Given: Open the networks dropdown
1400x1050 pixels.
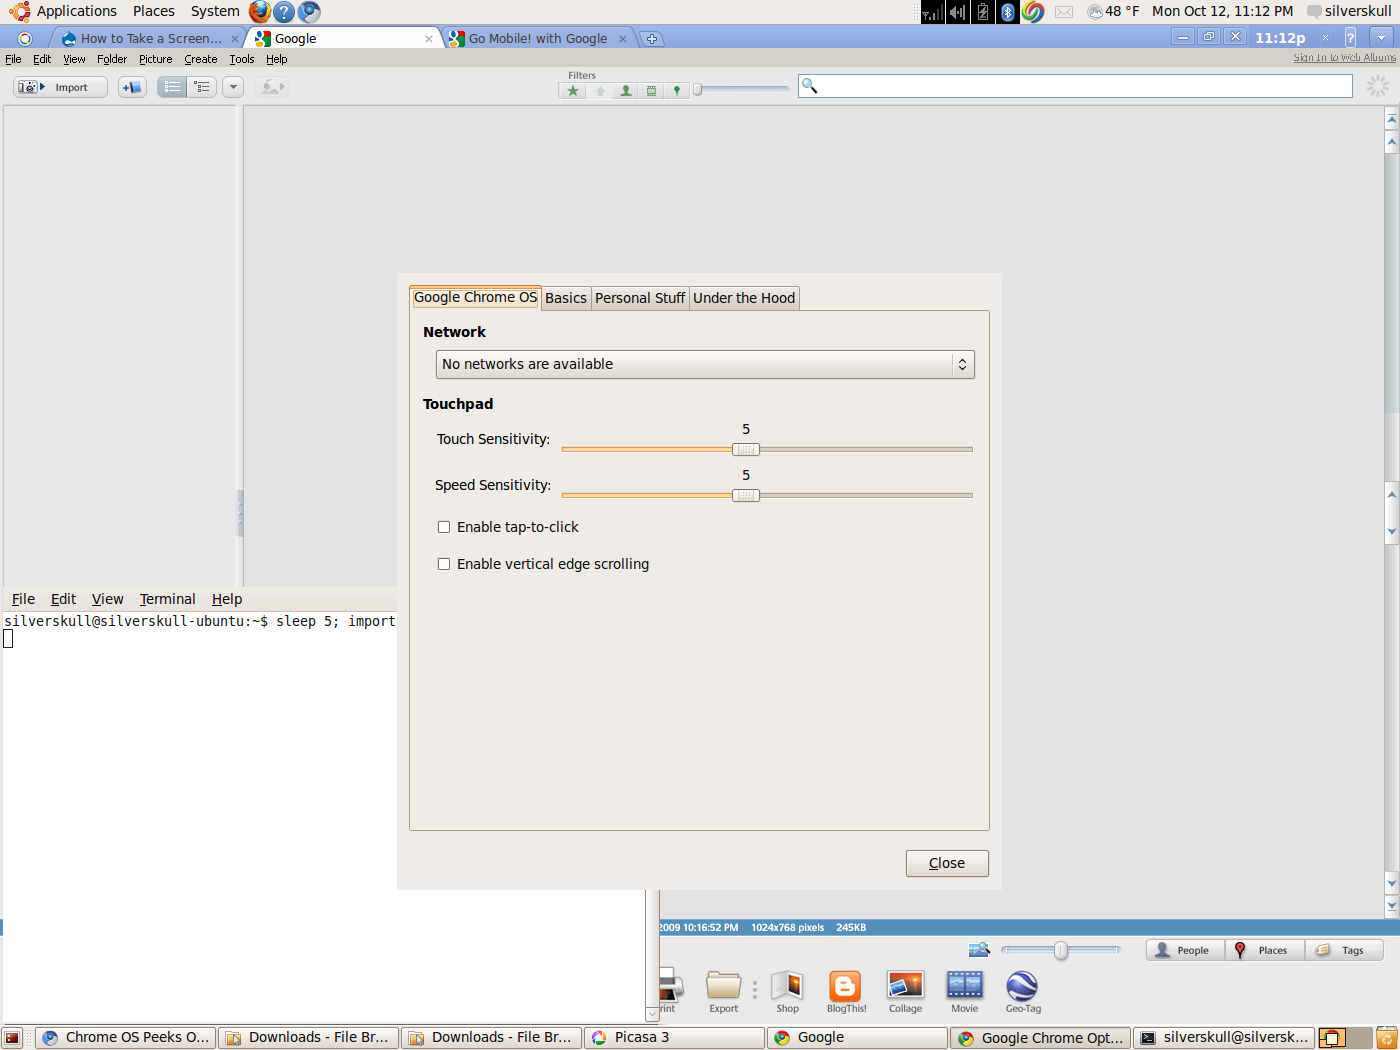Looking at the screenshot, I should (705, 364).
